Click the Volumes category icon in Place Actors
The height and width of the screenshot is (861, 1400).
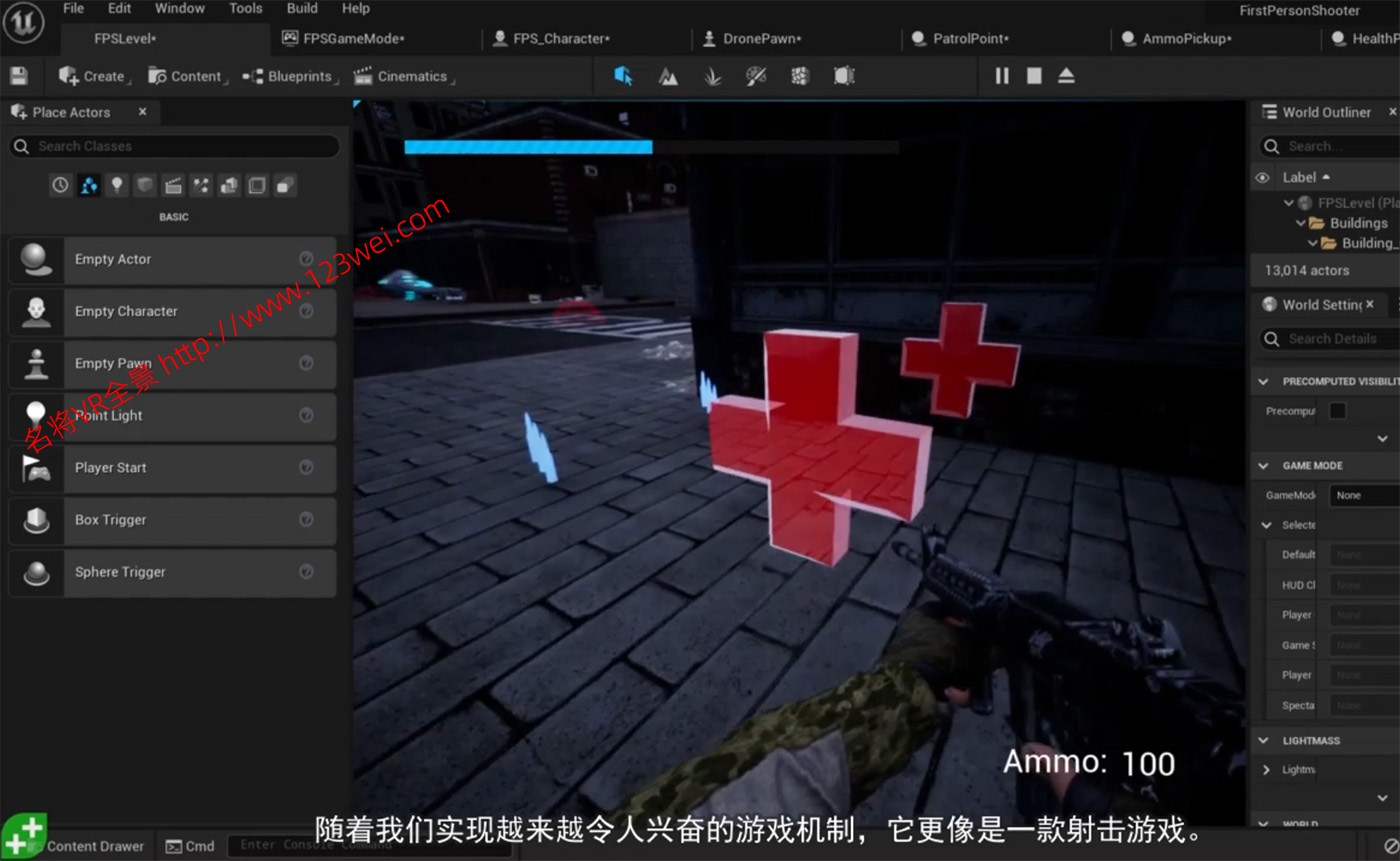coord(255,184)
